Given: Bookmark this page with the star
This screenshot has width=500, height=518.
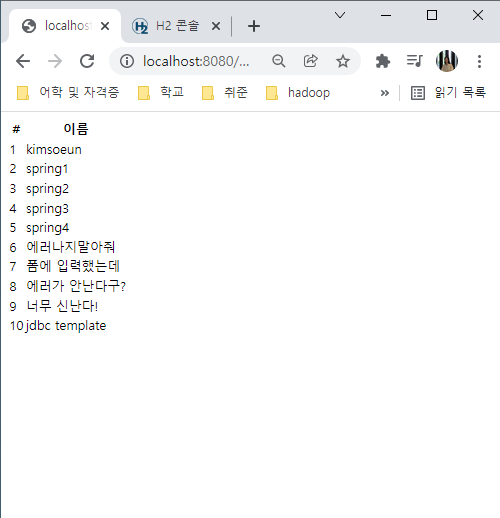Looking at the screenshot, I should 343,61.
